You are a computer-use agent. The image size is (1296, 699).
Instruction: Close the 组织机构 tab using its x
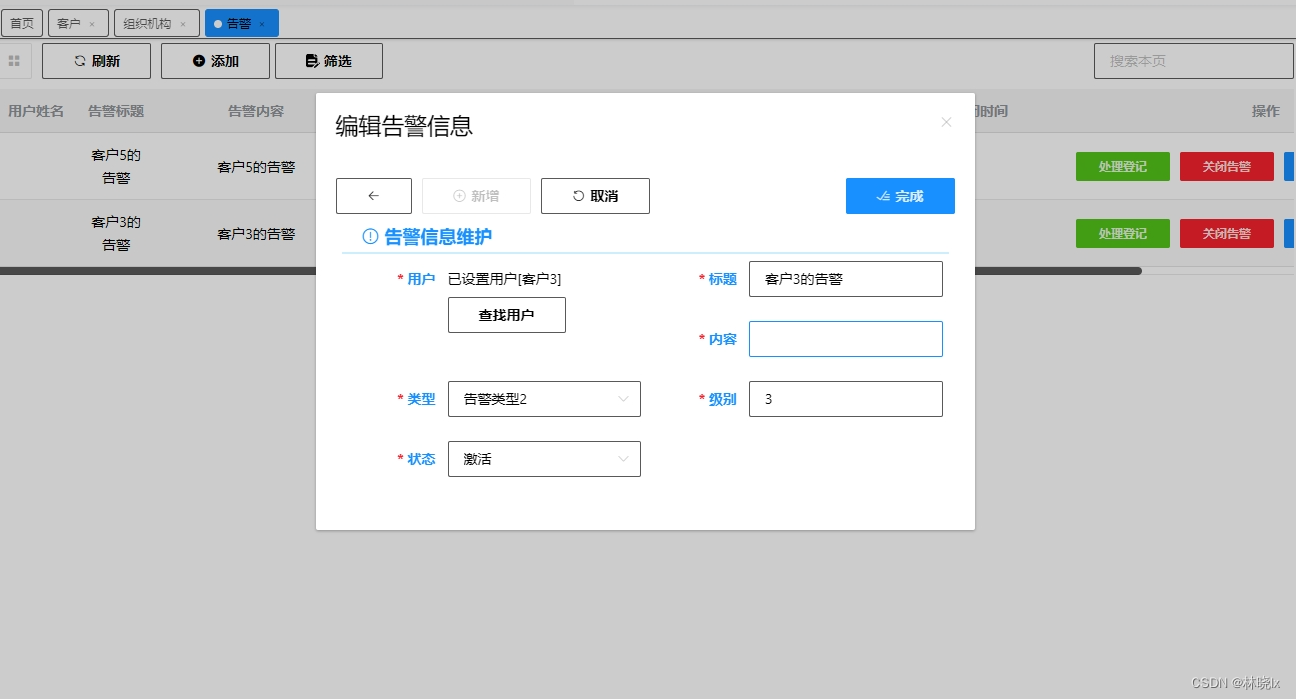click(x=183, y=23)
